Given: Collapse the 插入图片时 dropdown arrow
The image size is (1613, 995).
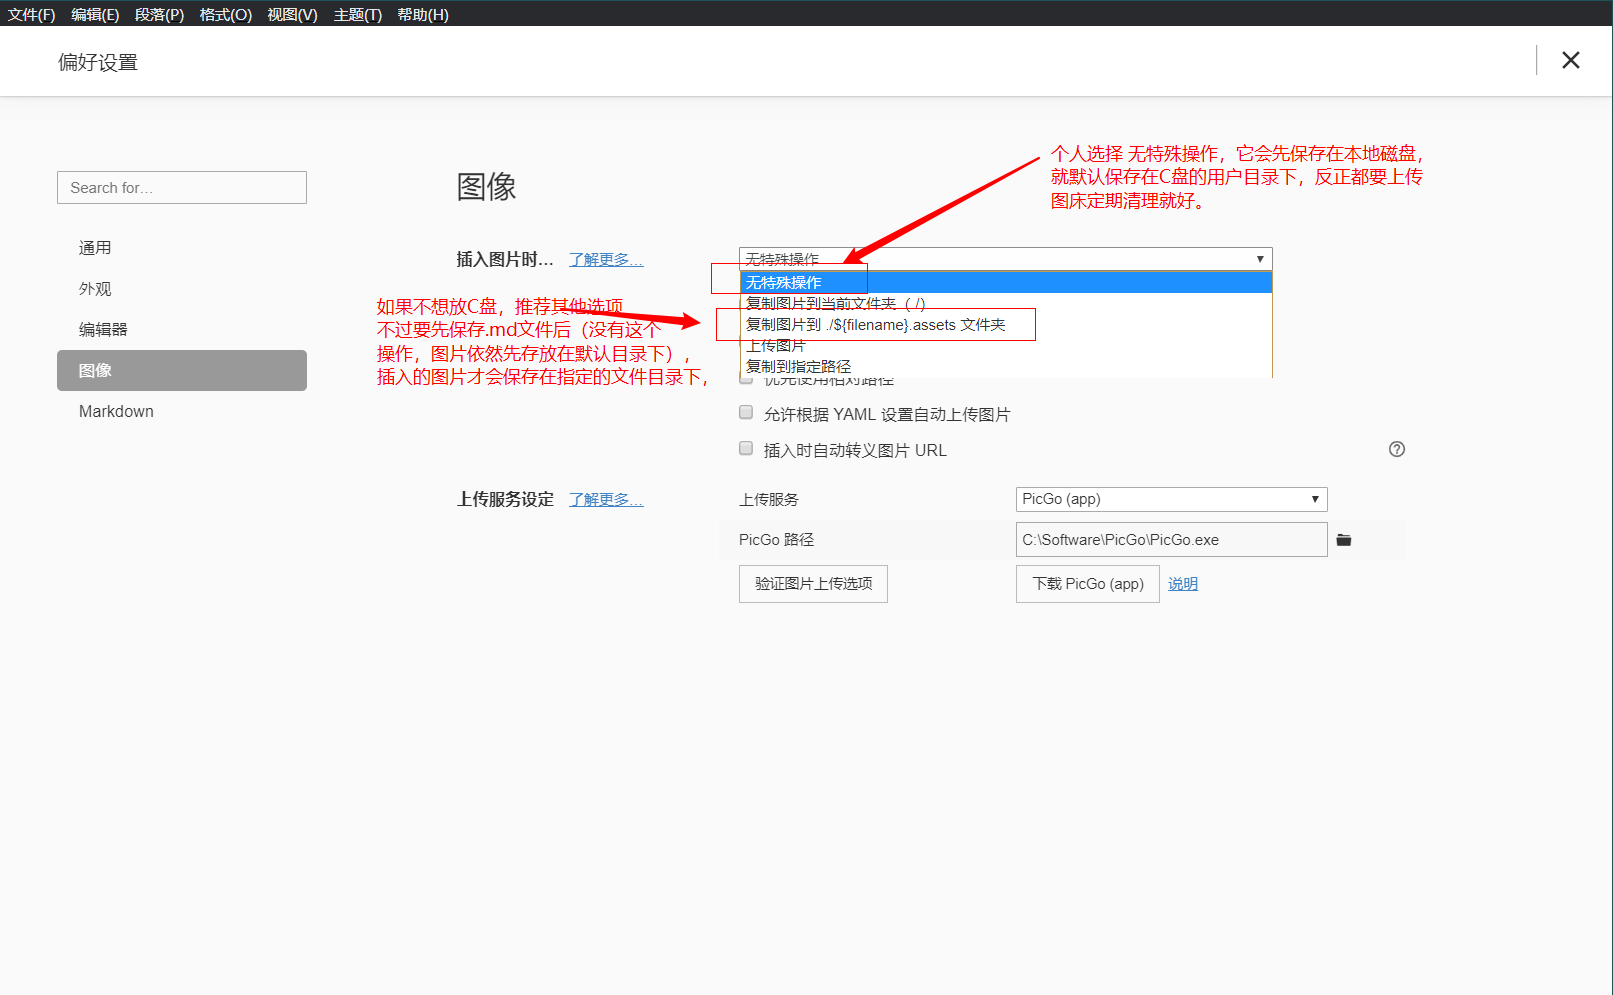Looking at the screenshot, I should [x=1260, y=259].
